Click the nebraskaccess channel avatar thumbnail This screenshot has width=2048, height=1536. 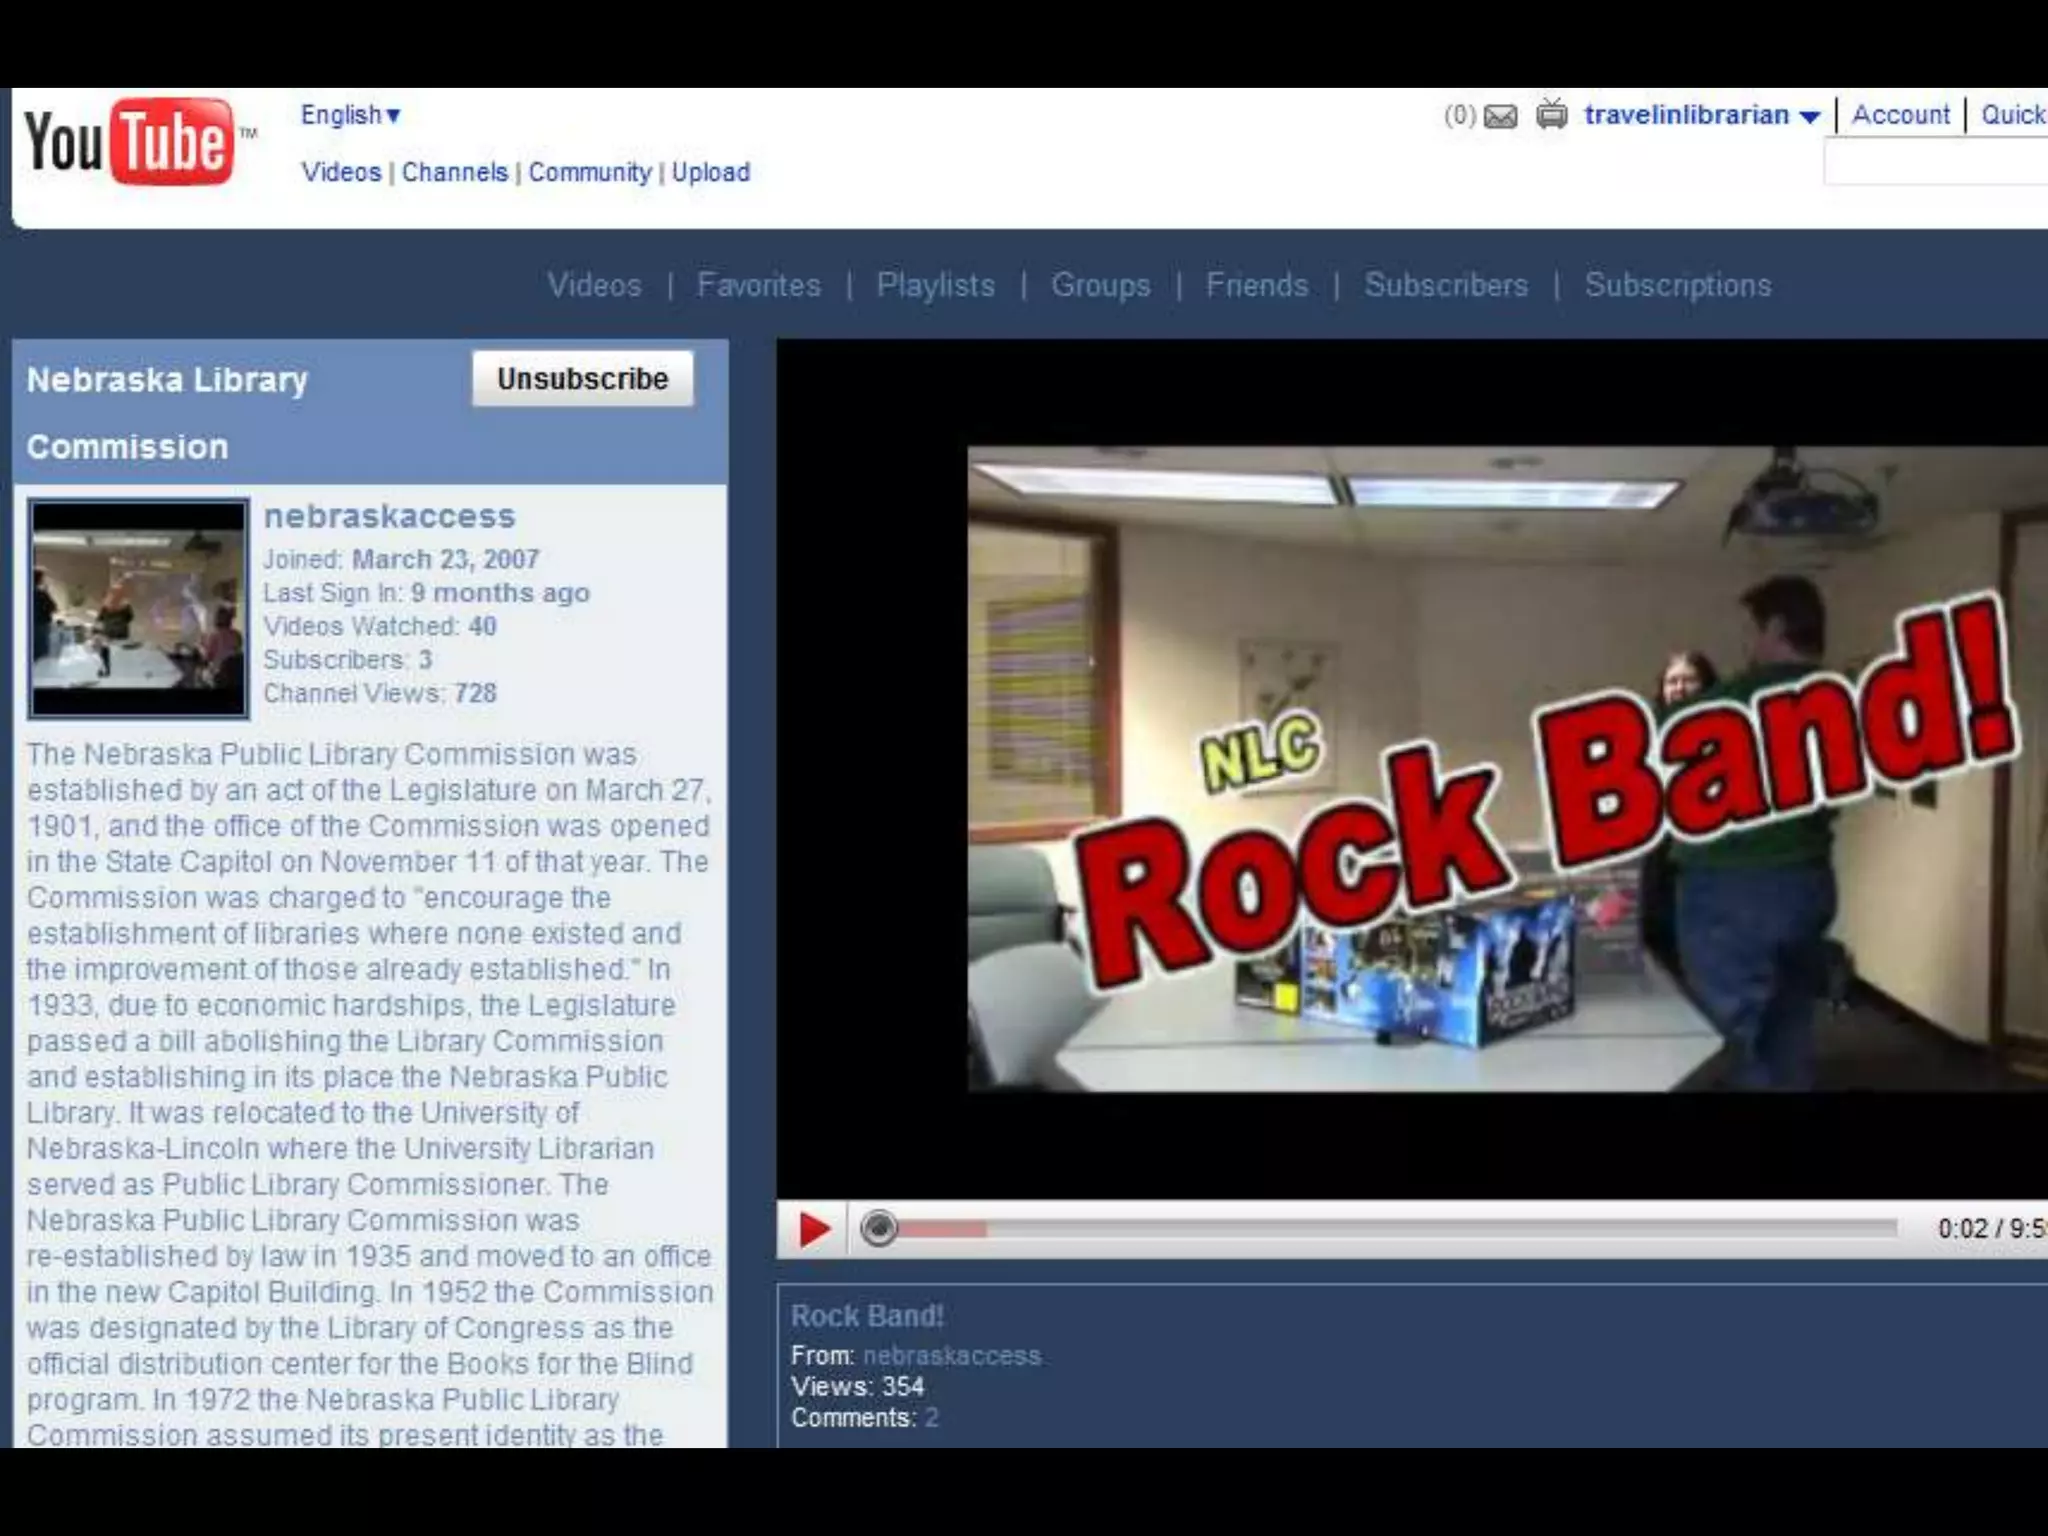point(139,608)
